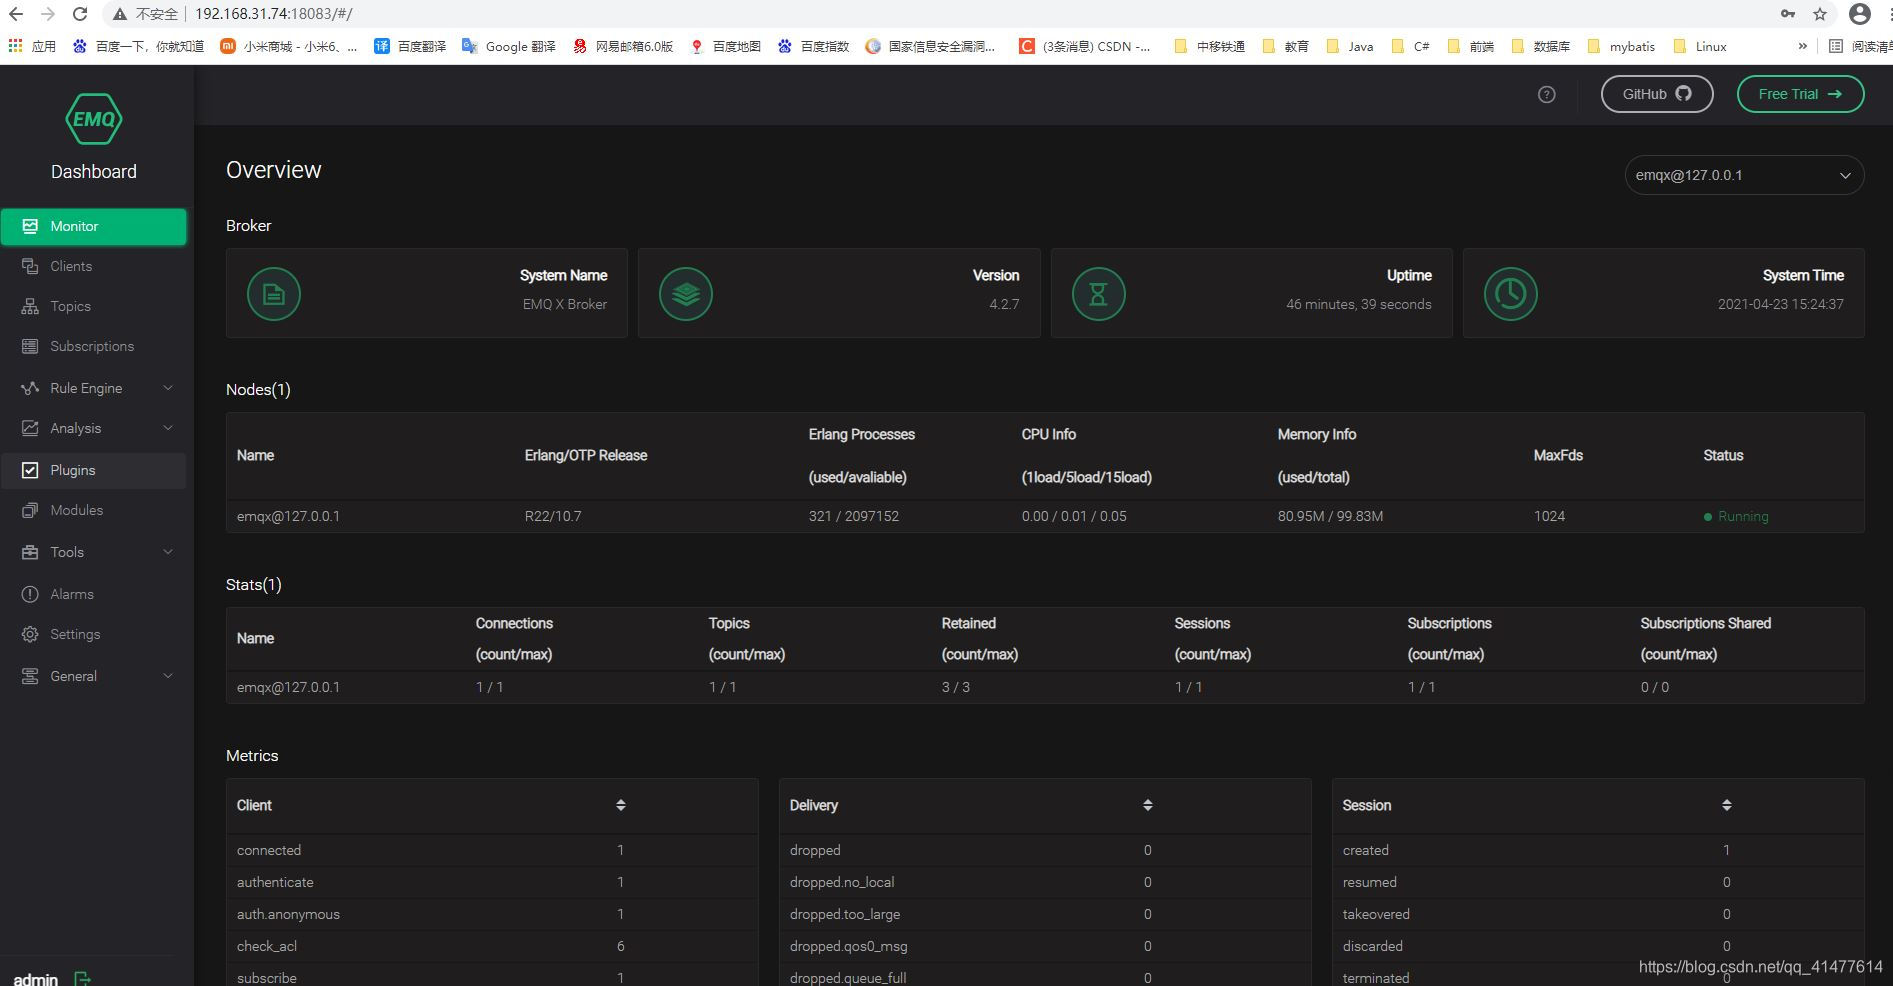Open Subscriptions in the sidebar
This screenshot has height=986, width=1893.
pyautogui.click(x=93, y=346)
